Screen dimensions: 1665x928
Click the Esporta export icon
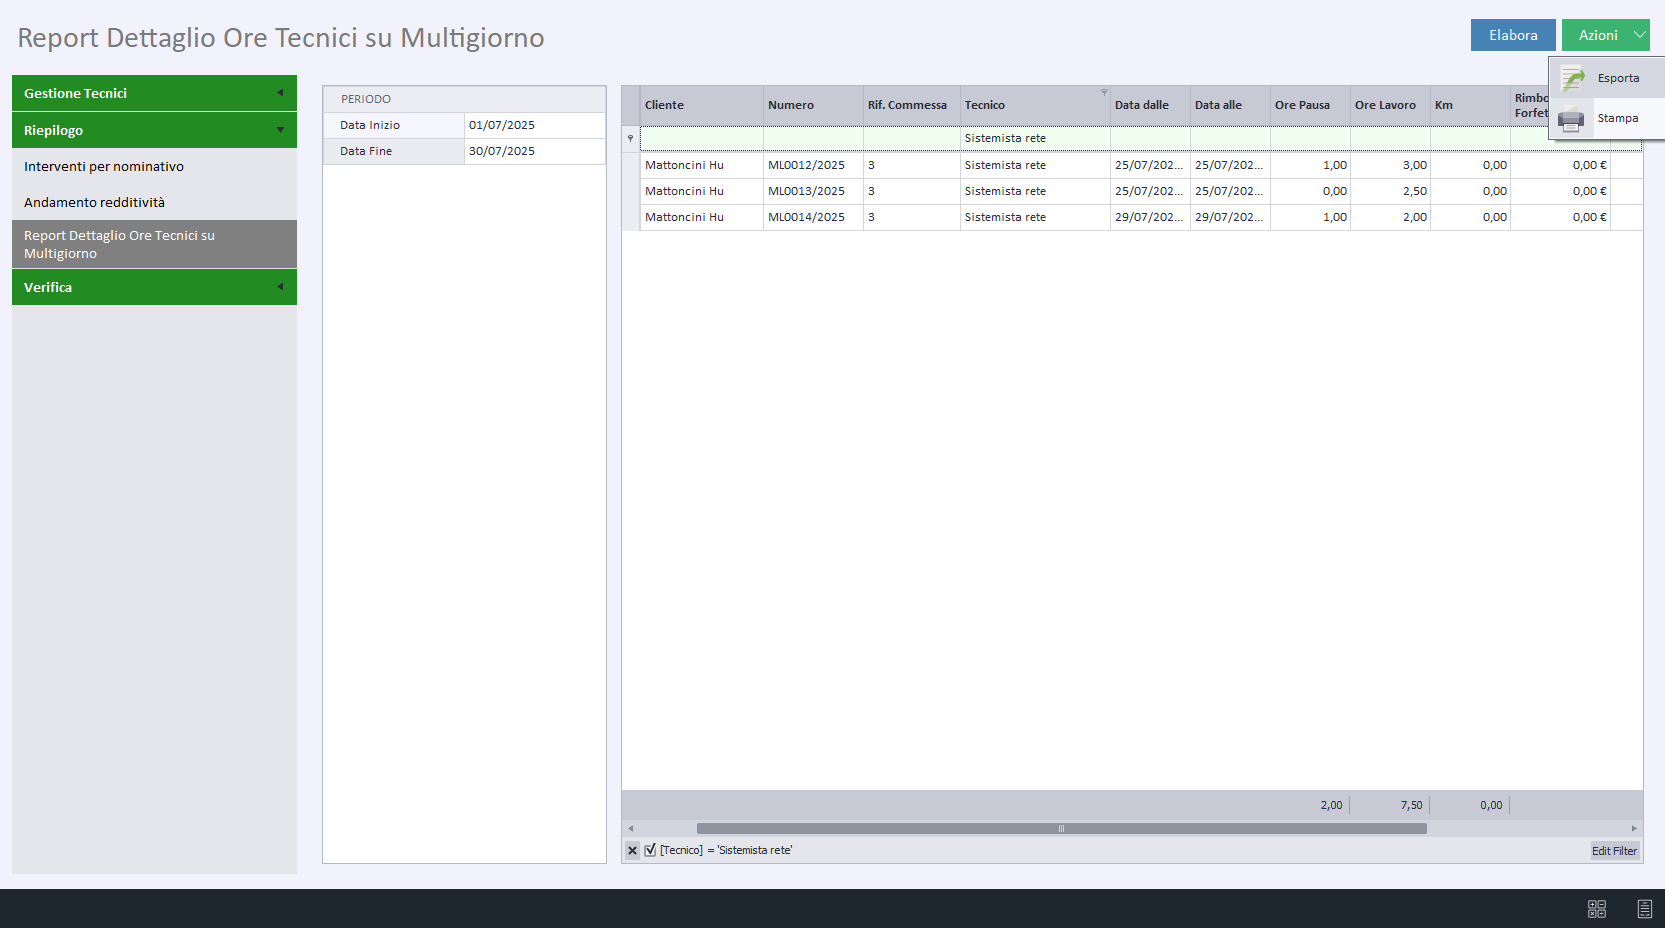[x=1572, y=78]
